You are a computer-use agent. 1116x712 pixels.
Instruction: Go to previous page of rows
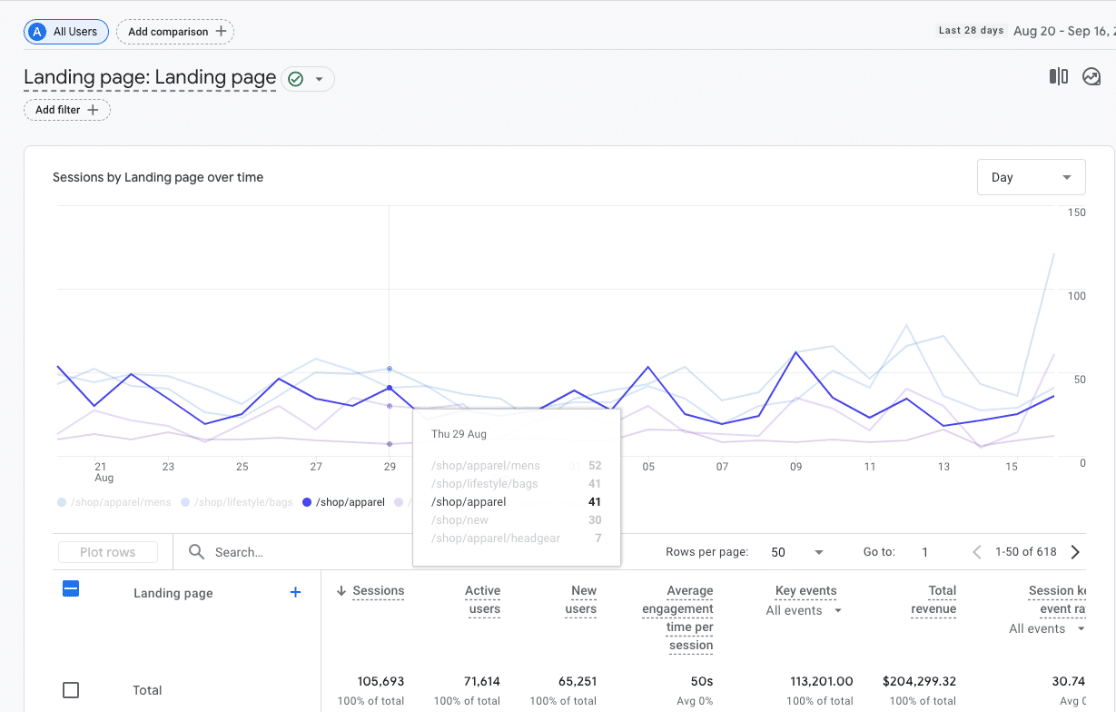click(x=978, y=552)
